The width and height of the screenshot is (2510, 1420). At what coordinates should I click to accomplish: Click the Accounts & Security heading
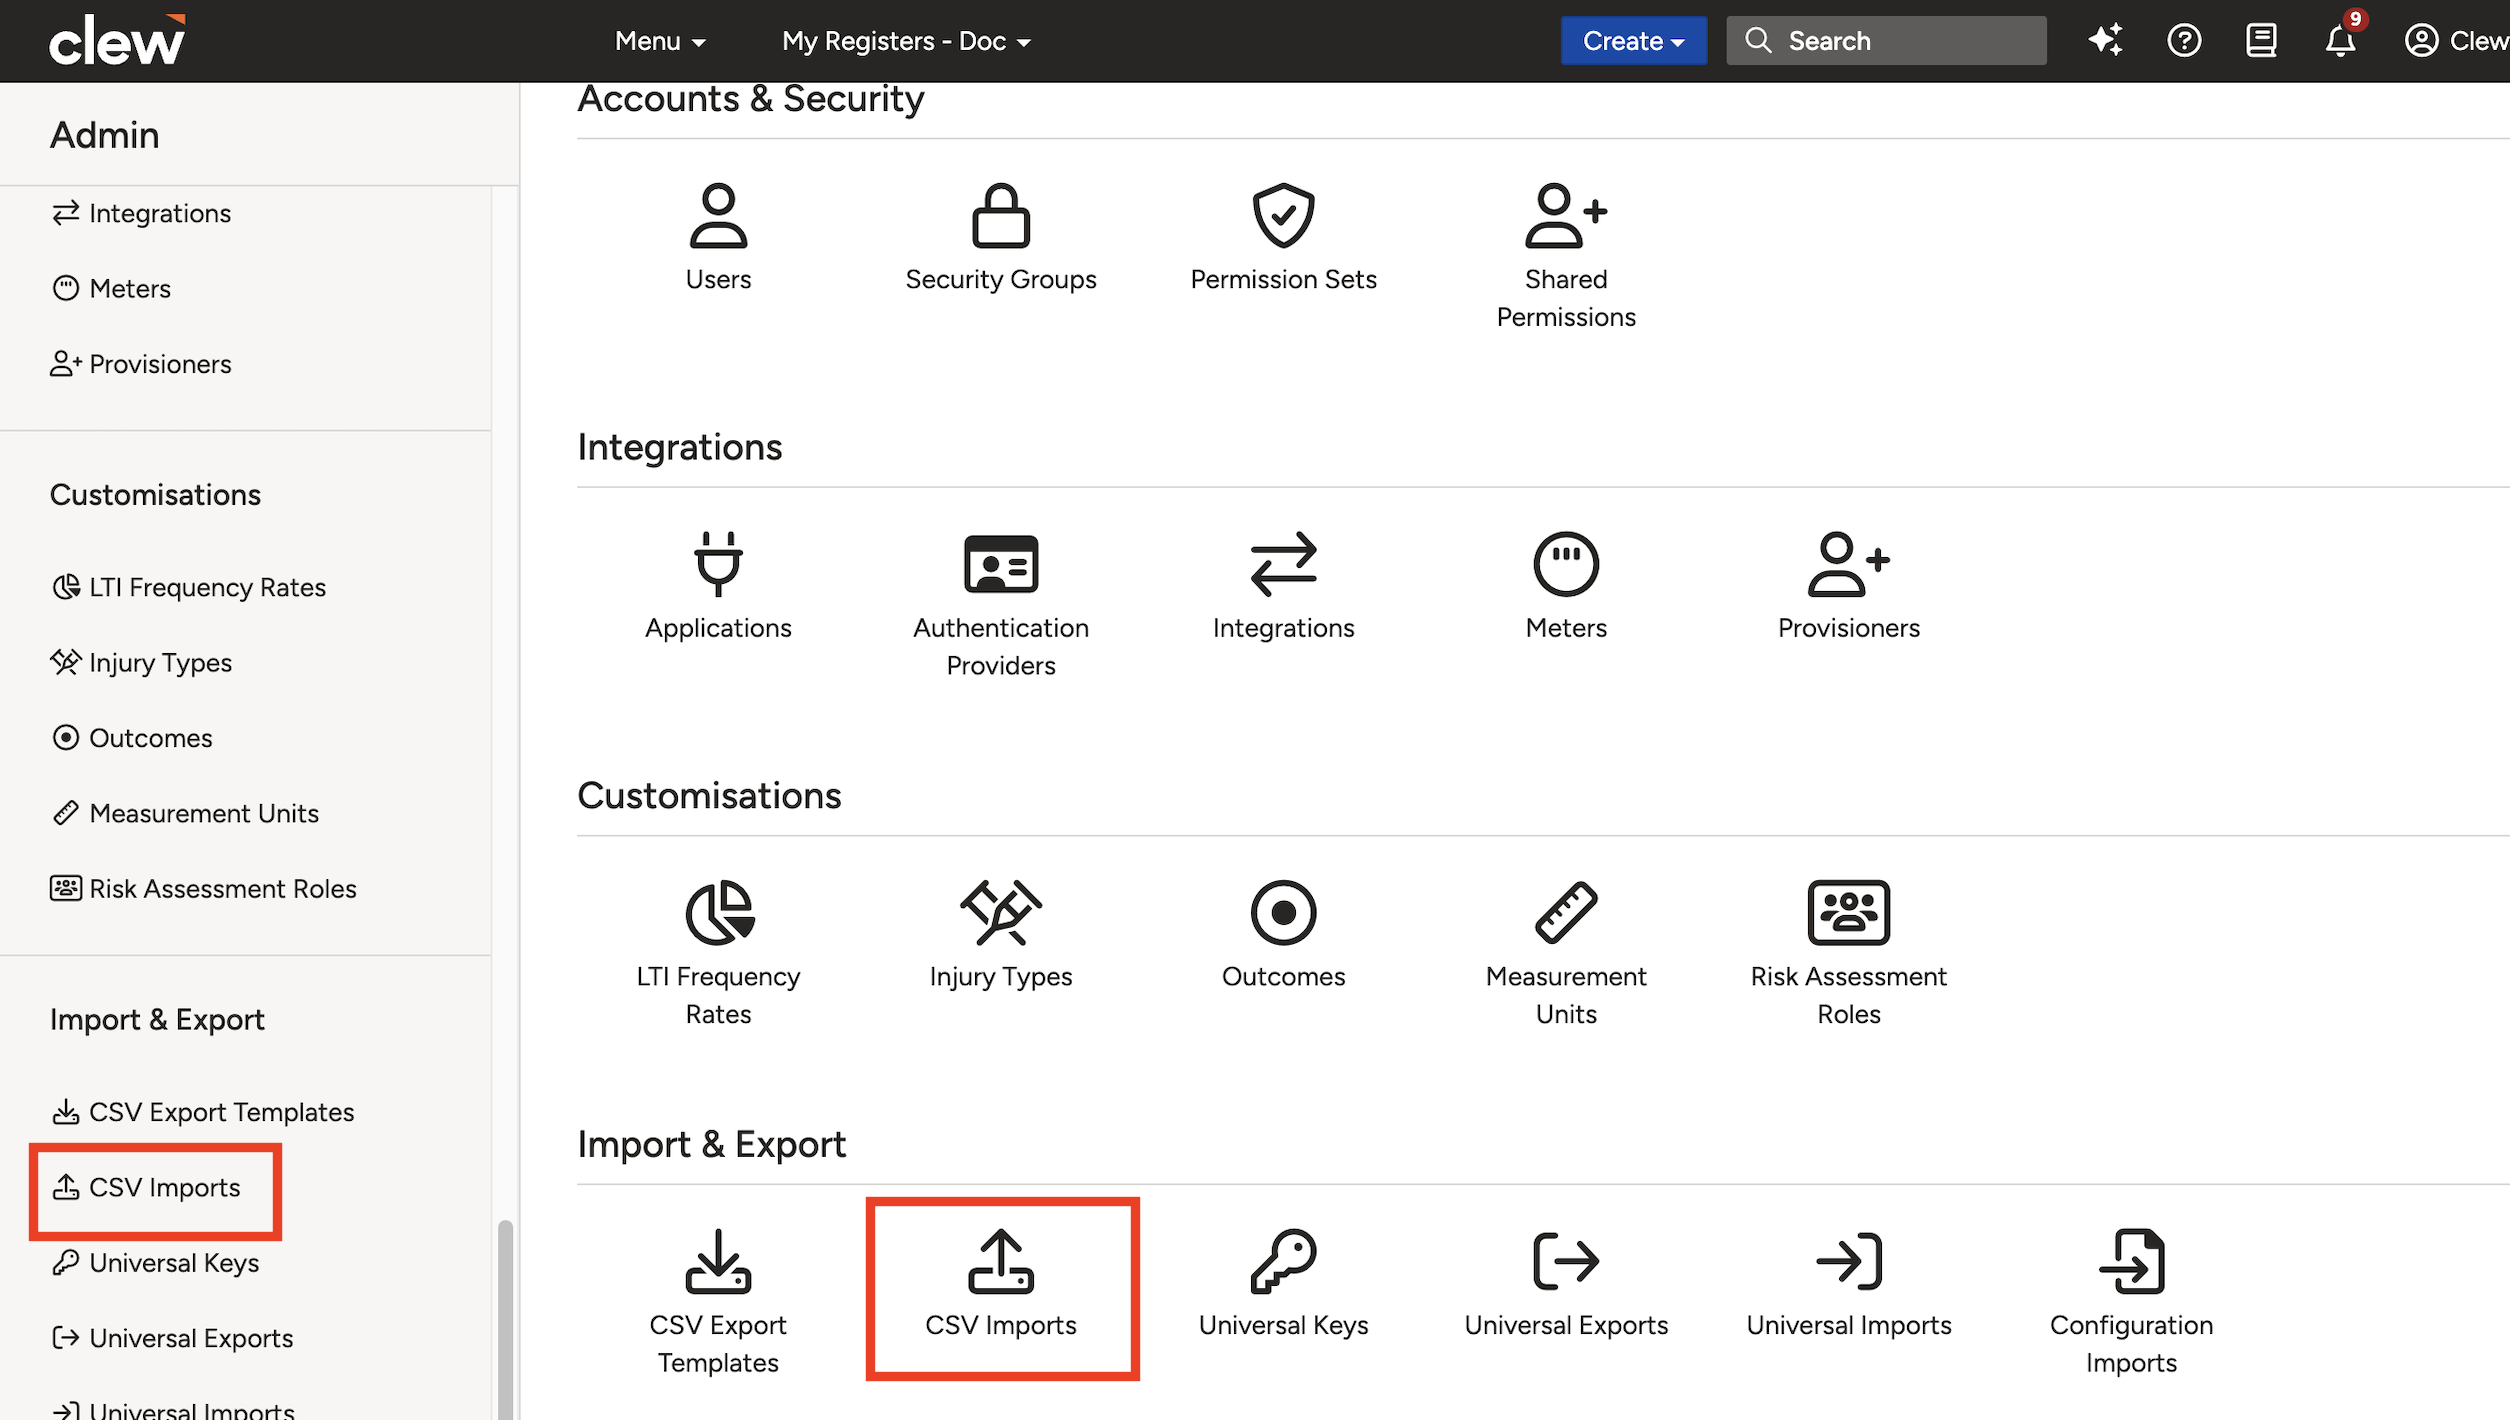tap(750, 99)
